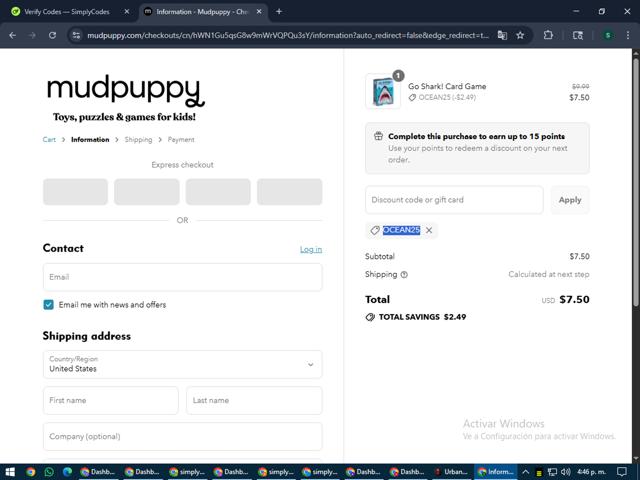Viewport: 640px width, 480px height.
Task: Click the Information breadcrumb step
Action: click(90, 140)
